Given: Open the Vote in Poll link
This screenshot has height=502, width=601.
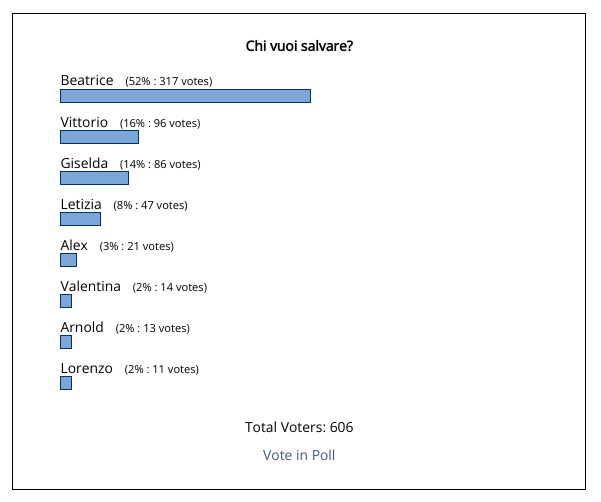Looking at the screenshot, I should pos(299,455).
